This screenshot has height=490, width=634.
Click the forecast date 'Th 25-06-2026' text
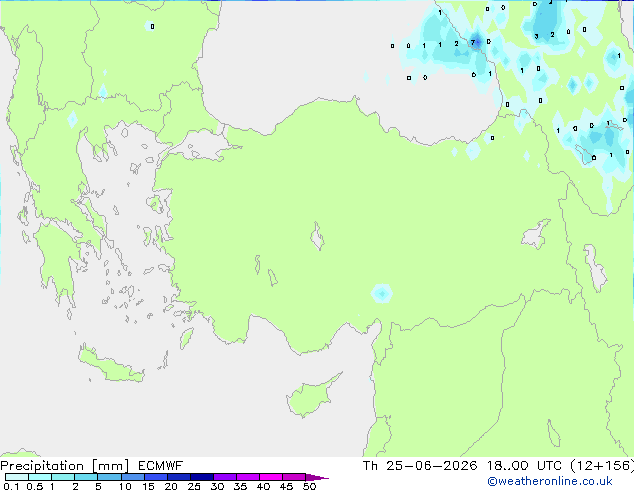pyautogui.click(x=420, y=466)
